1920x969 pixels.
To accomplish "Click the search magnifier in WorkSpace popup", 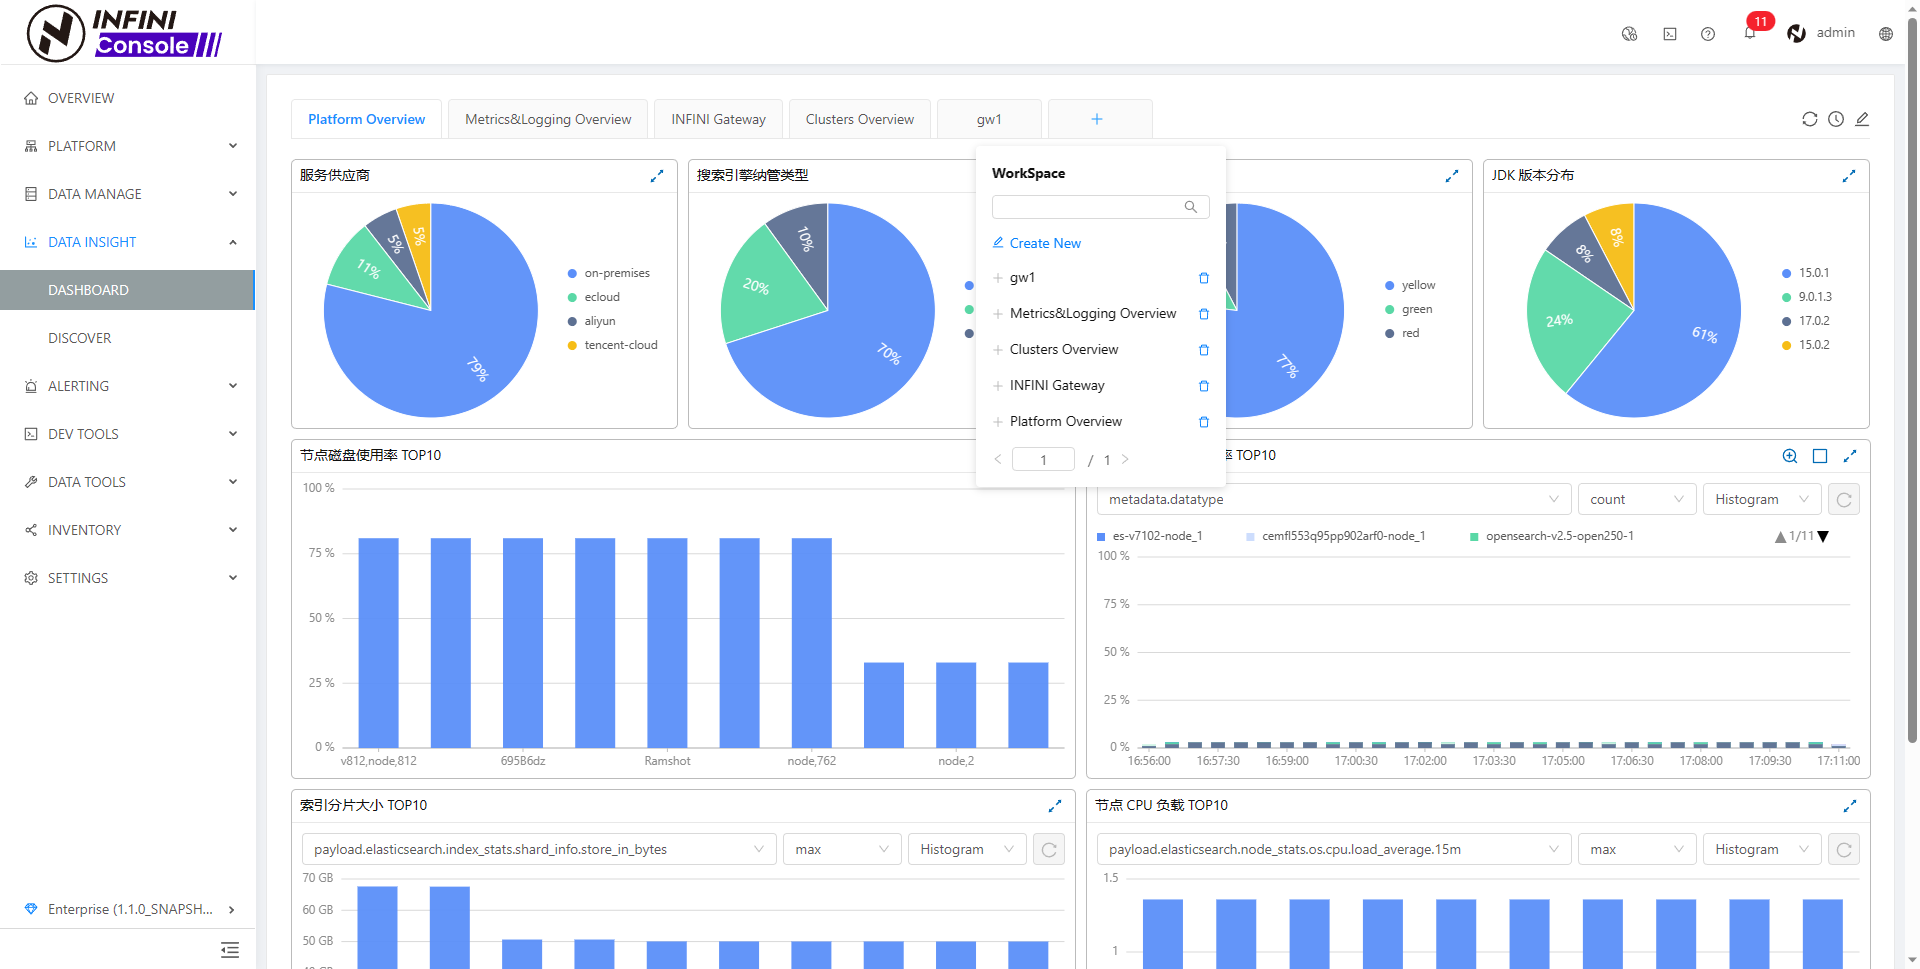I will click(x=1191, y=207).
